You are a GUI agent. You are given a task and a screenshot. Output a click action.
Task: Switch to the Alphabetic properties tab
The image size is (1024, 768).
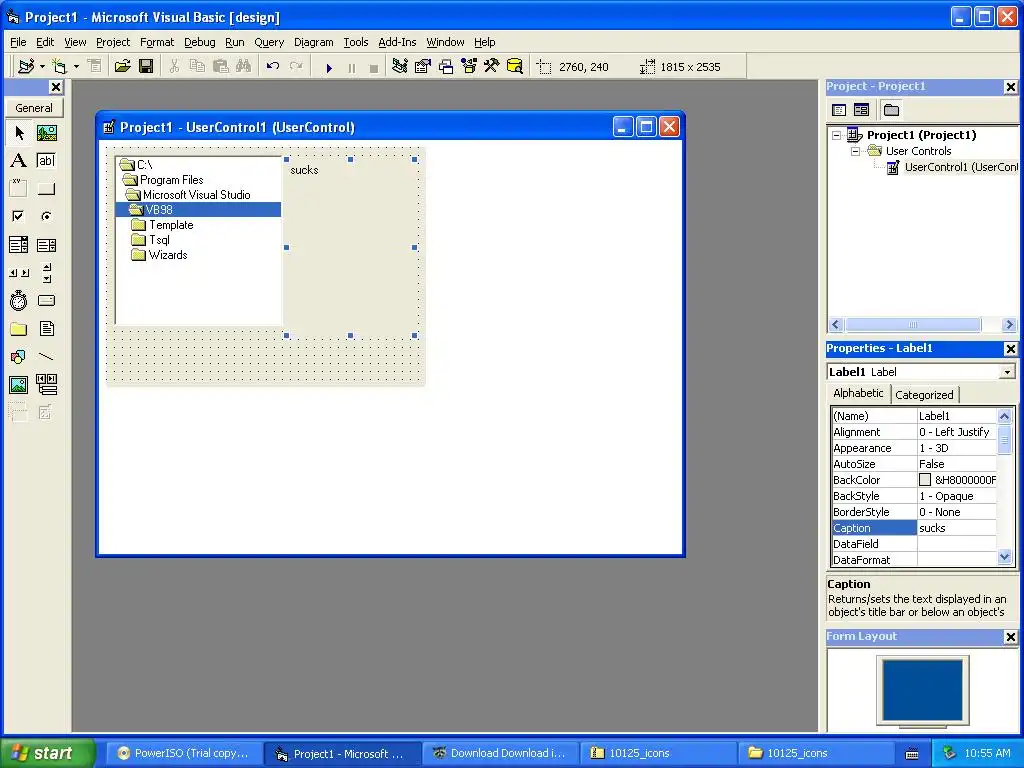[x=858, y=393]
